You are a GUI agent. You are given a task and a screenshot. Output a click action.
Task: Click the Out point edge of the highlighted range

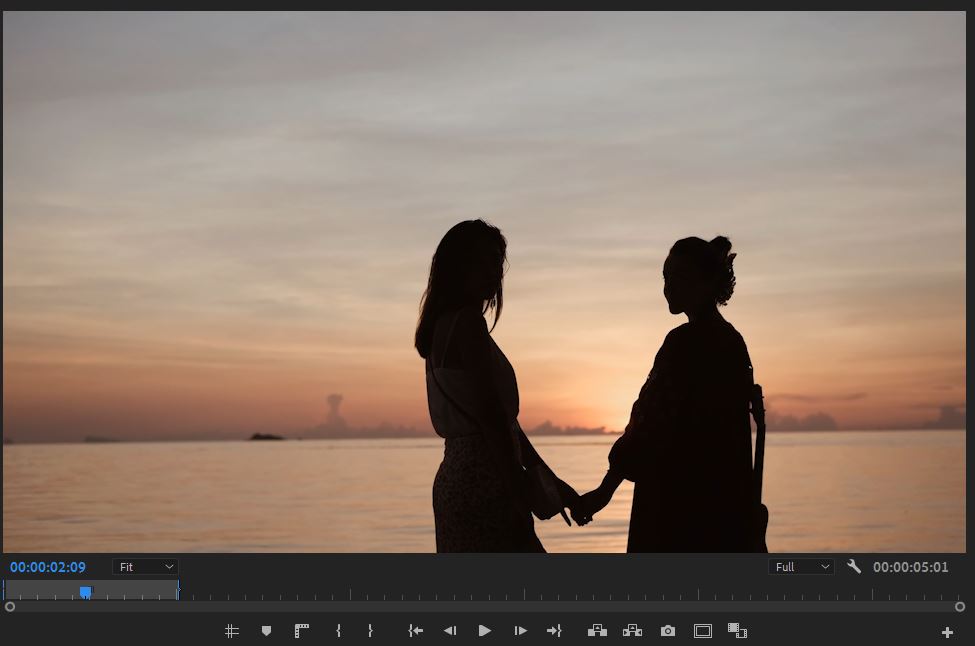(x=178, y=589)
